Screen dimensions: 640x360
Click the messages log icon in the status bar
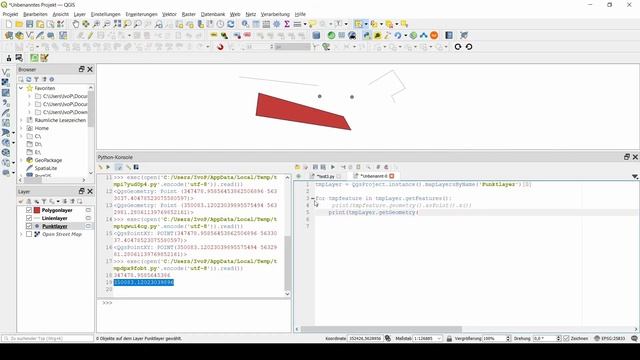point(634,338)
